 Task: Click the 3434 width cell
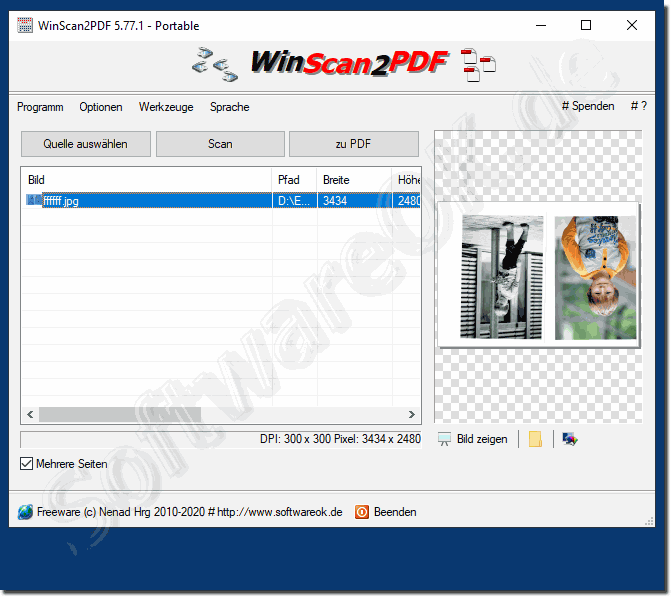pyautogui.click(x=354, y=200)
